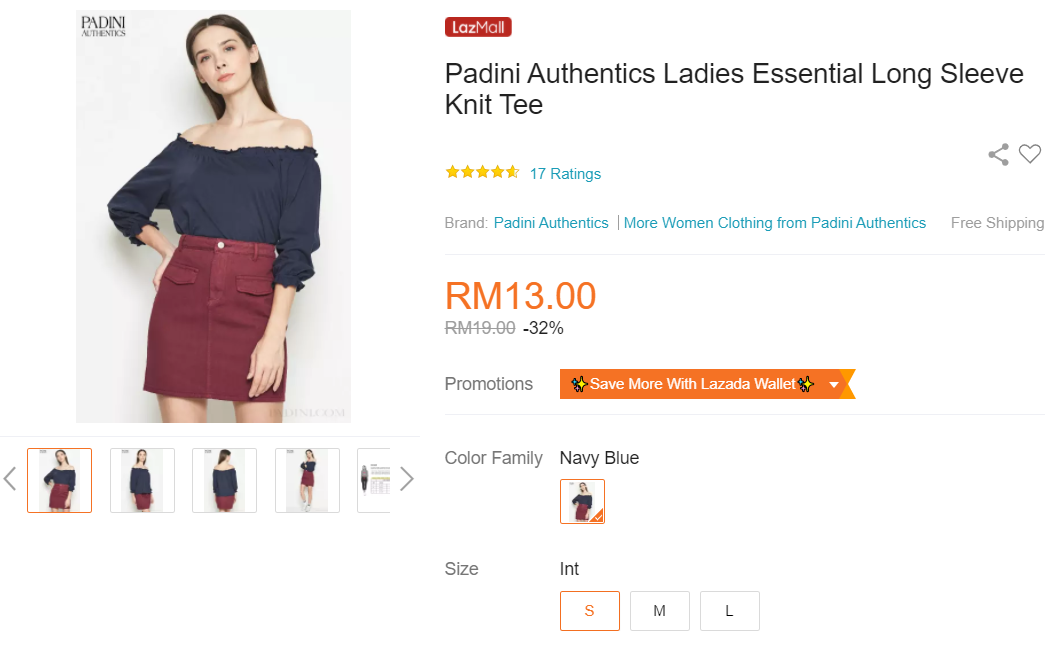Open the size chart thumbnail
The image size is (1057, 645).
click(x=374, y=480)
